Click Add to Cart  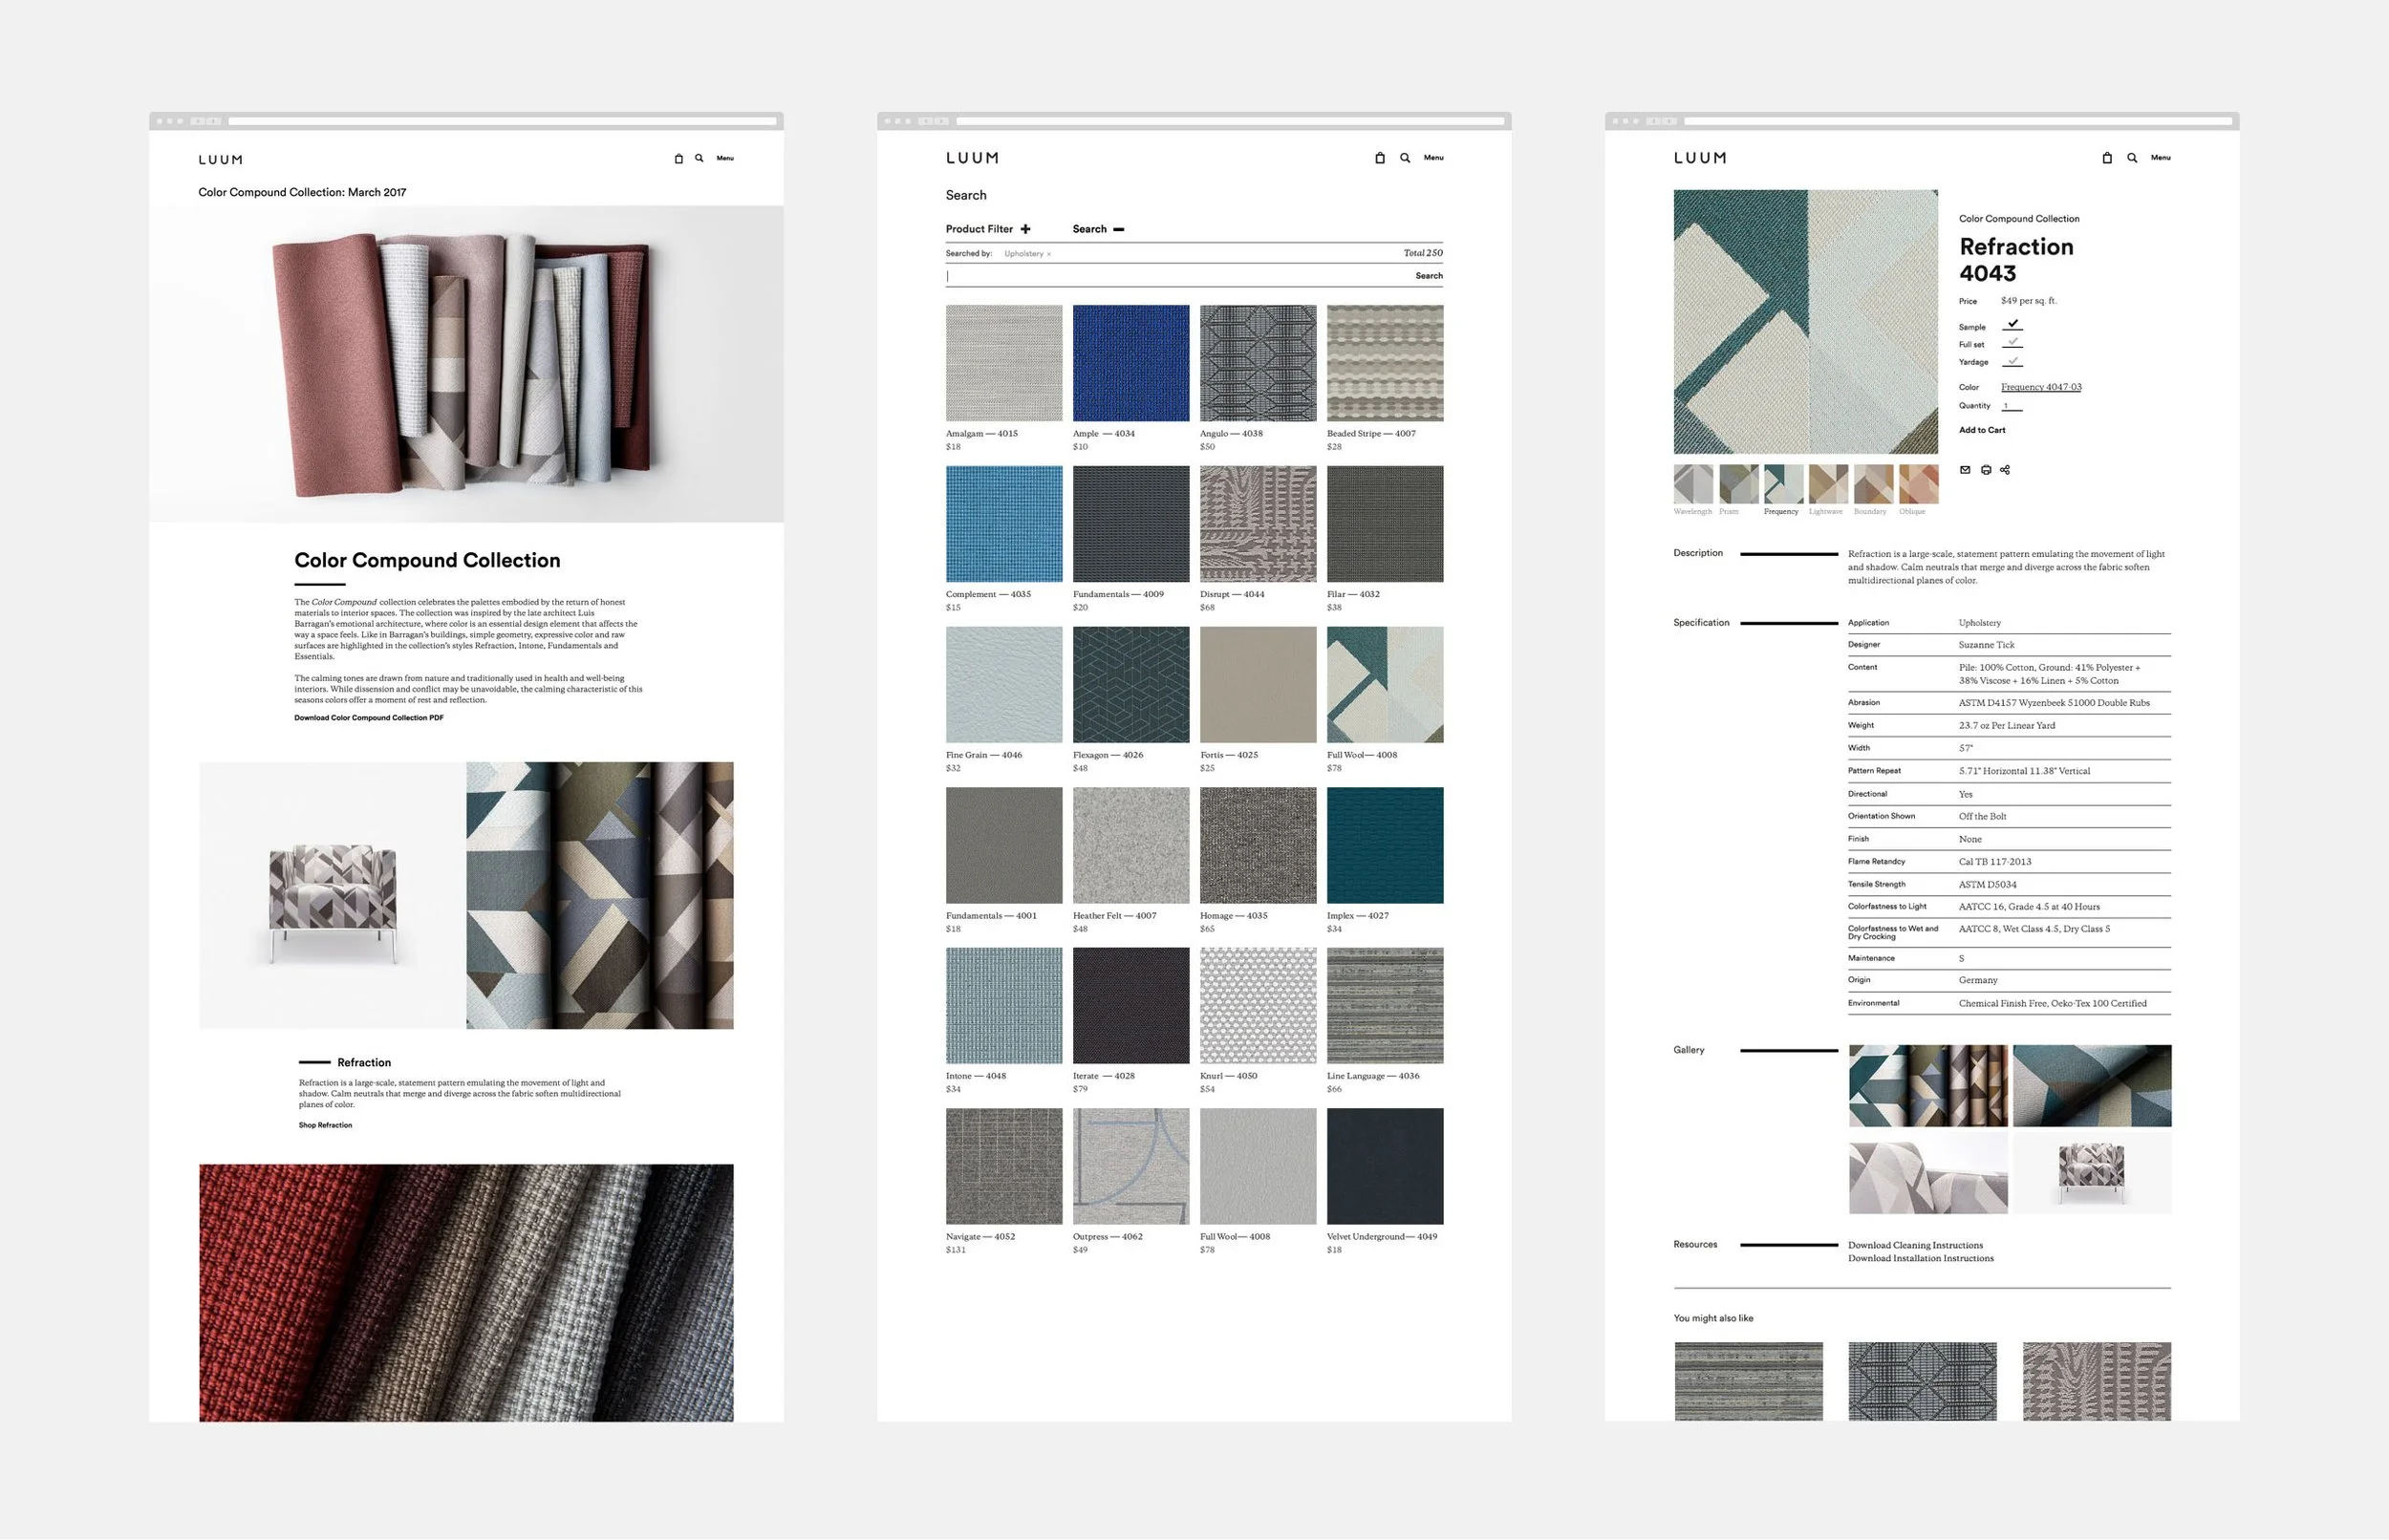pyautogui.click(x=1981, y=430)
